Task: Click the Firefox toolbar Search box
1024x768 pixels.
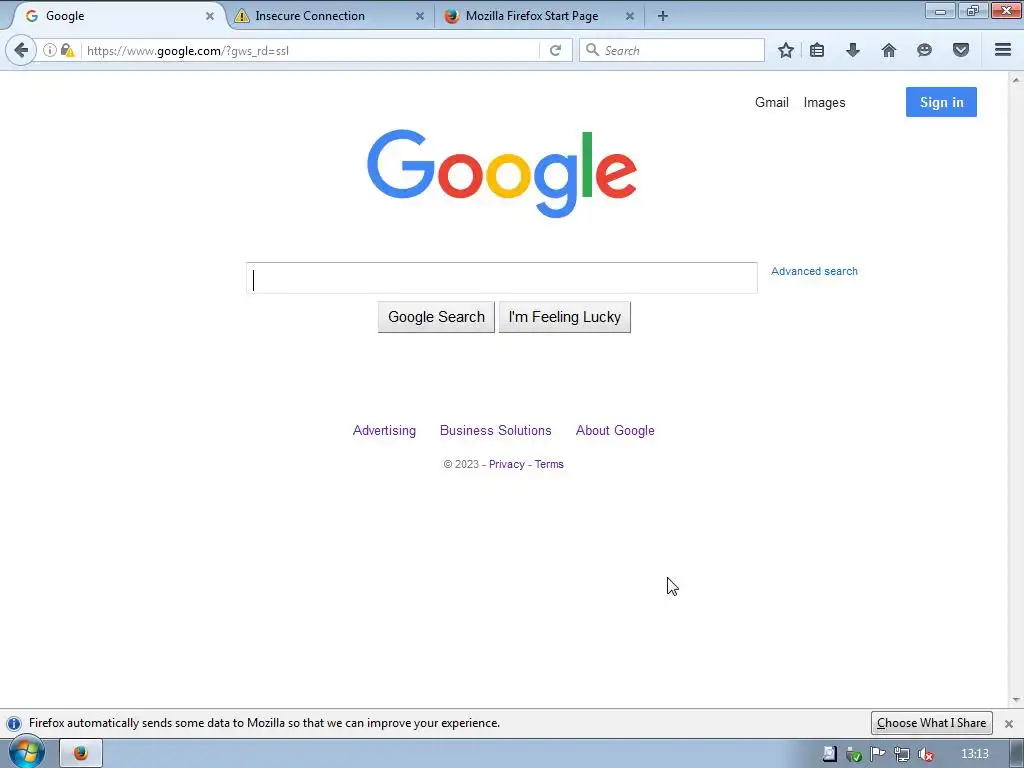Action: 671,50
